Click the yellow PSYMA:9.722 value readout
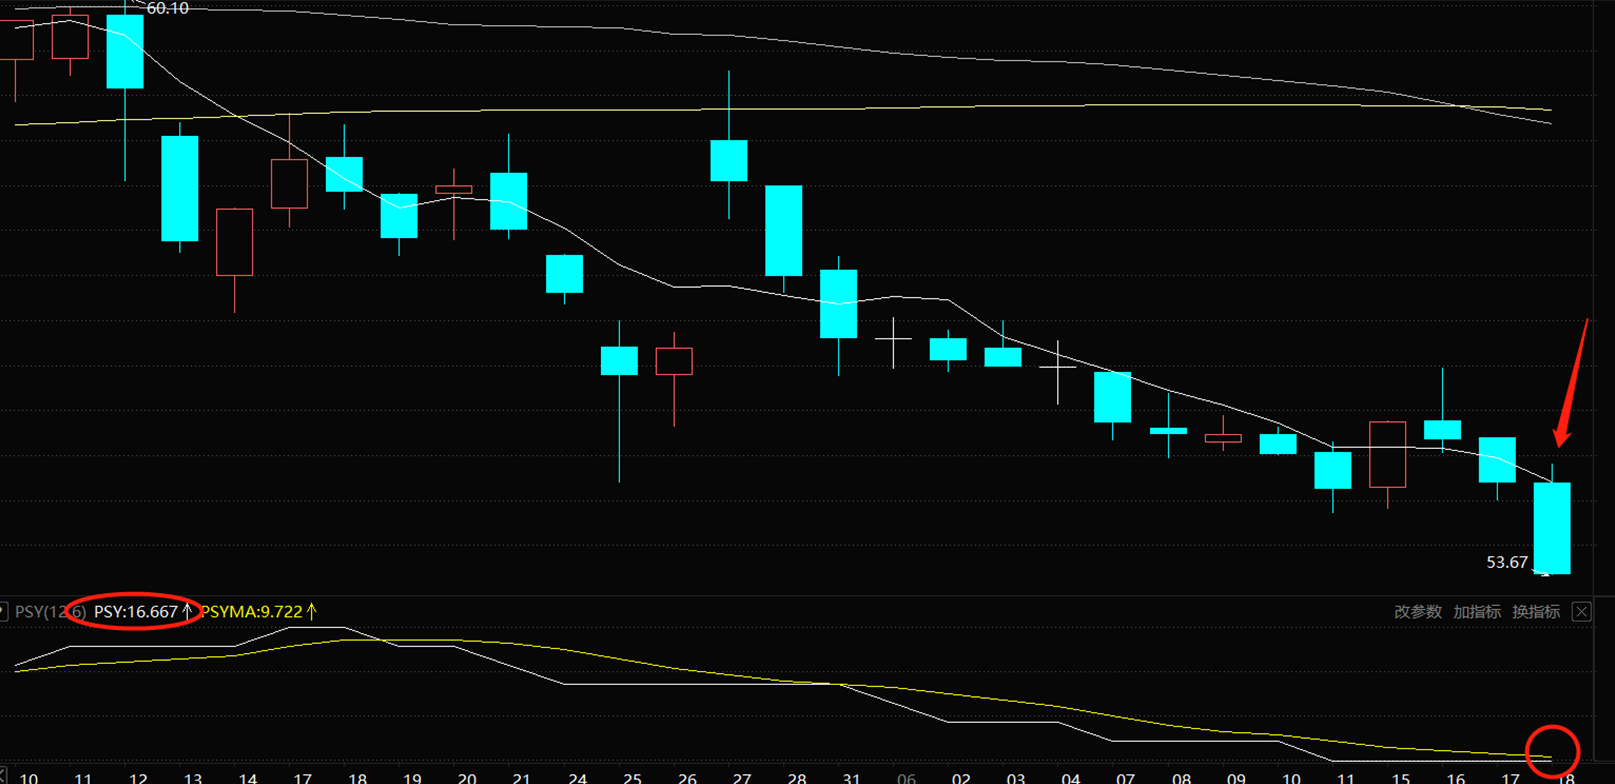This screenshot has width=1615, height=784. 252,612
